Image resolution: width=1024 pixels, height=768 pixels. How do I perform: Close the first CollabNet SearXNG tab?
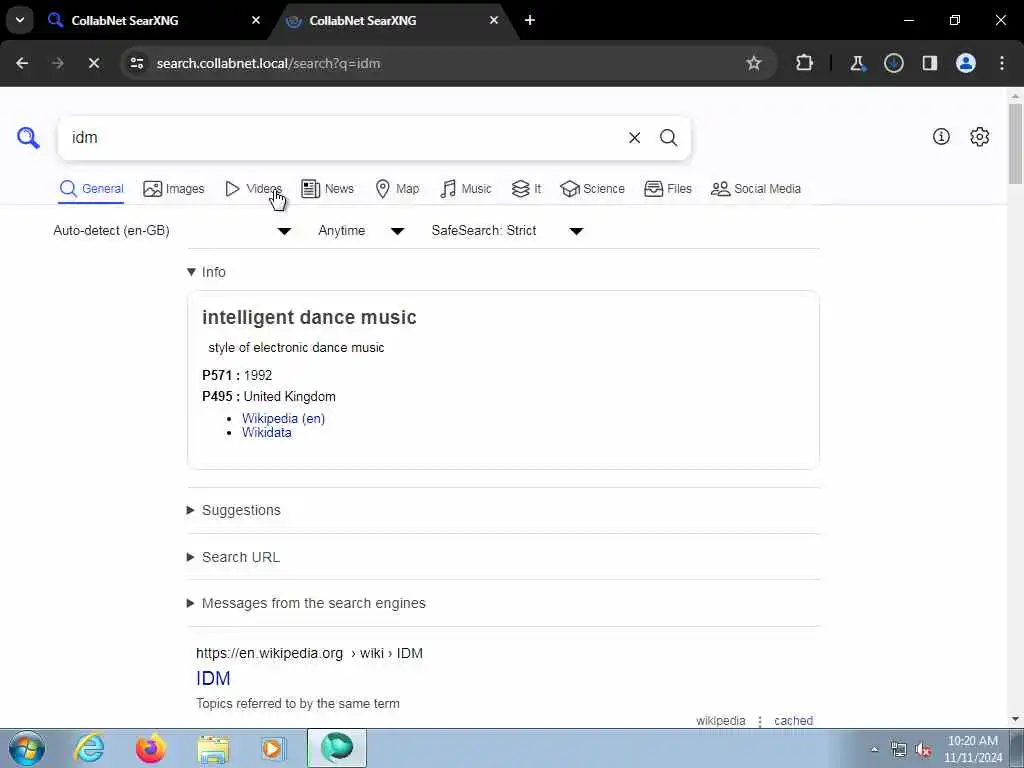256,20
